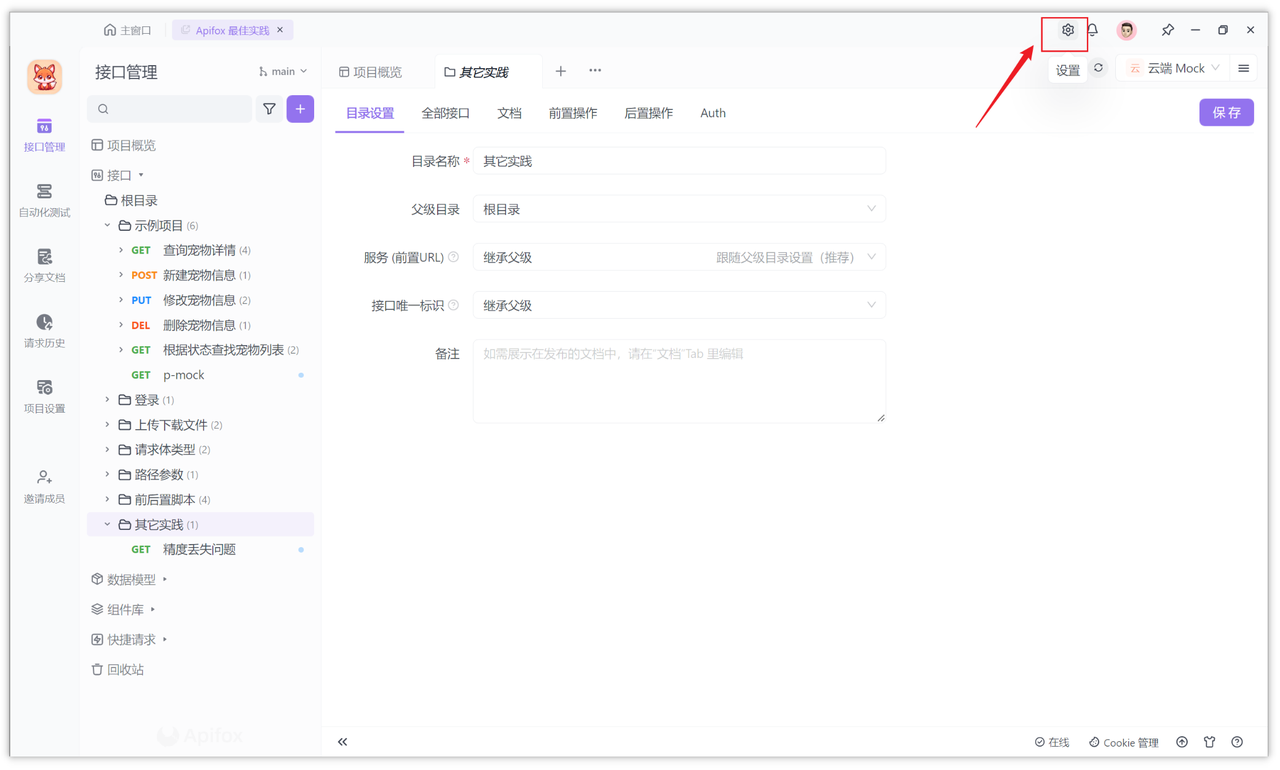Expand the 数据模型 section
Viewport: 1280px width, 770px height.
click(x=165, y=579)
